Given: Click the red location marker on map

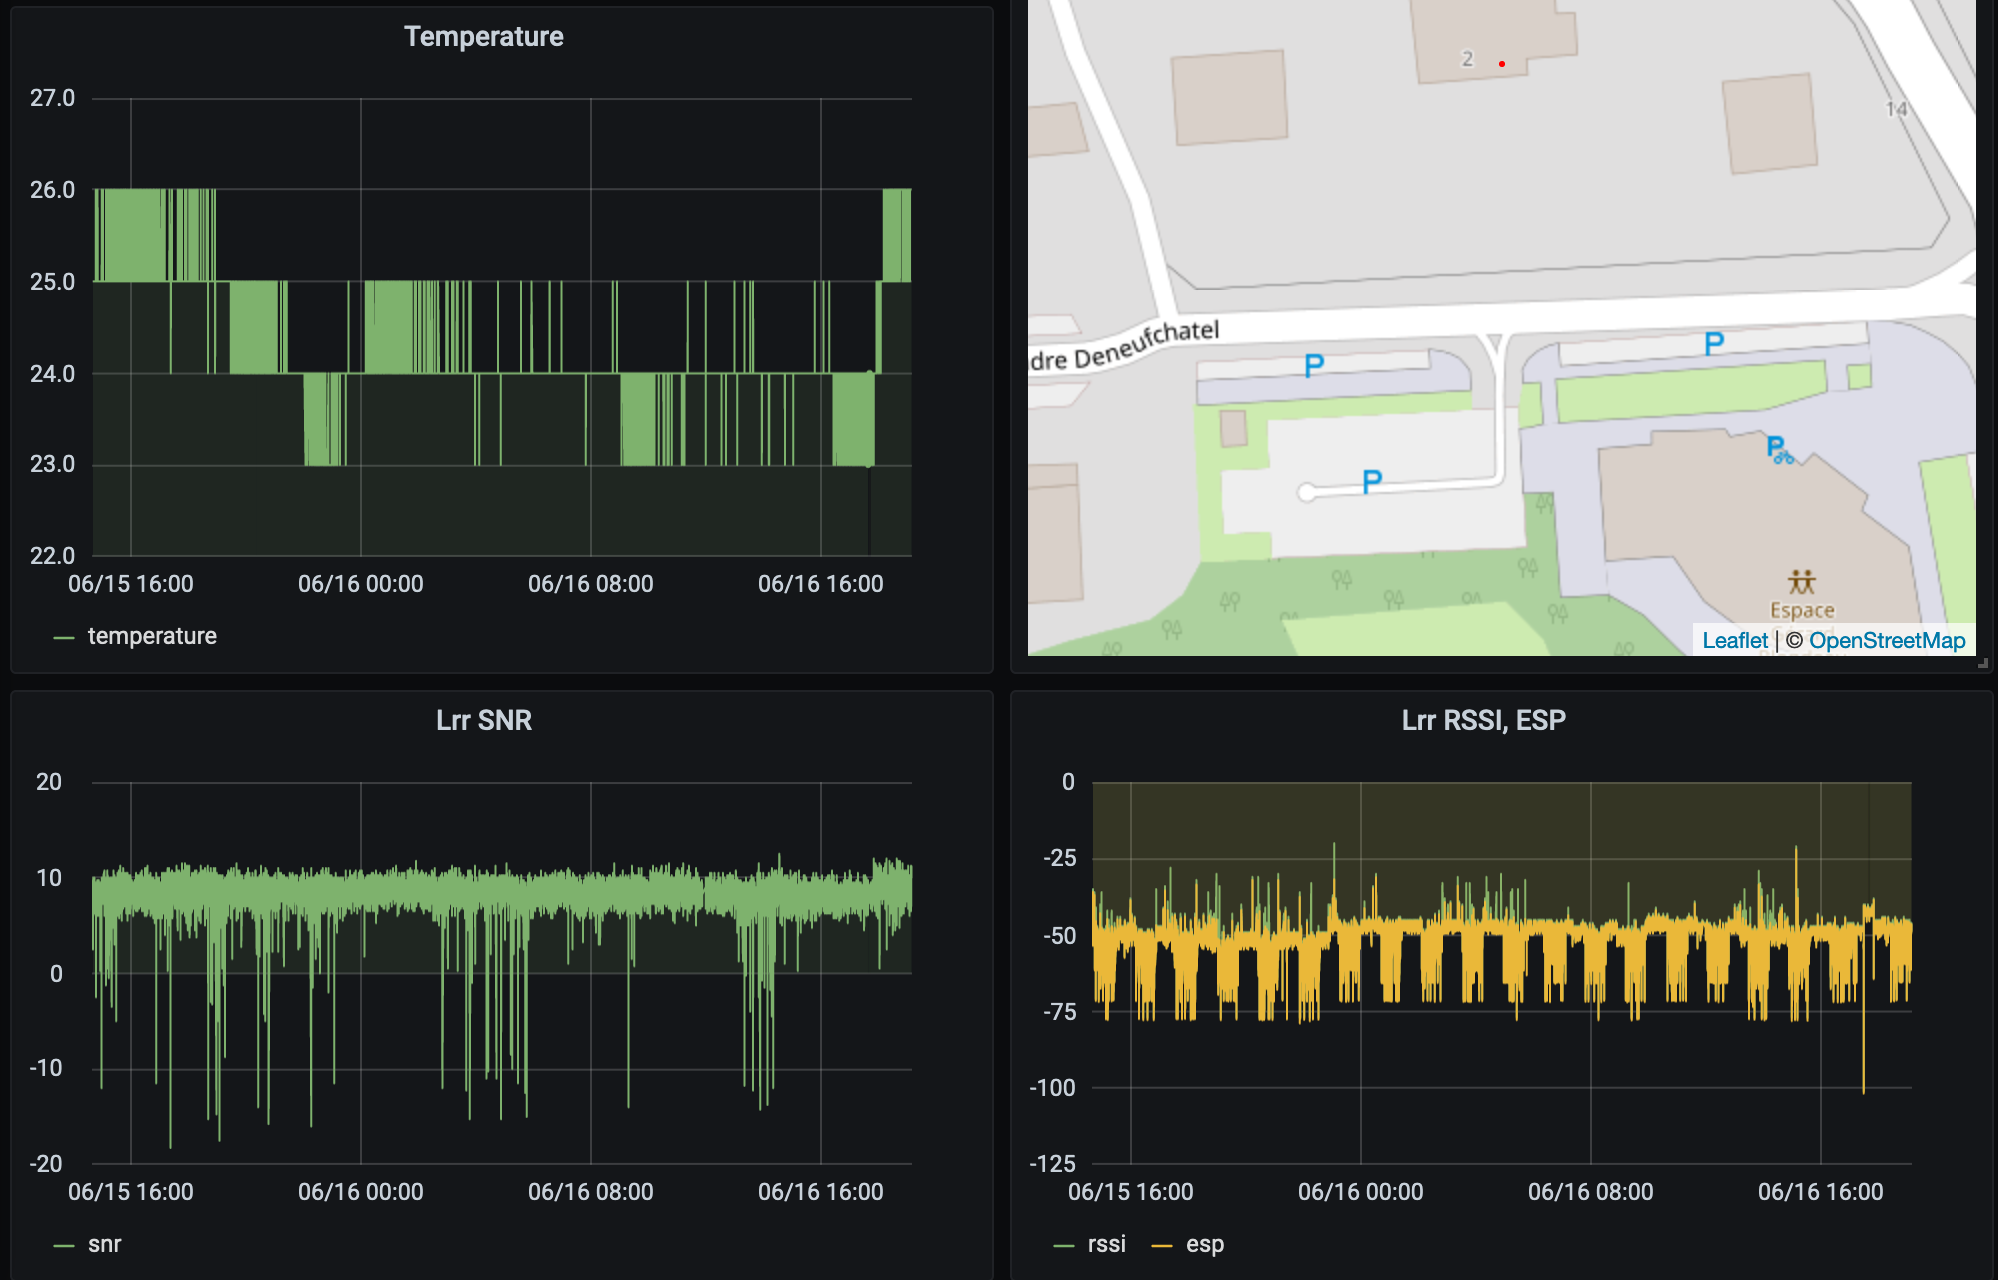Looking at the screenshot, I should click(1501, 64).
